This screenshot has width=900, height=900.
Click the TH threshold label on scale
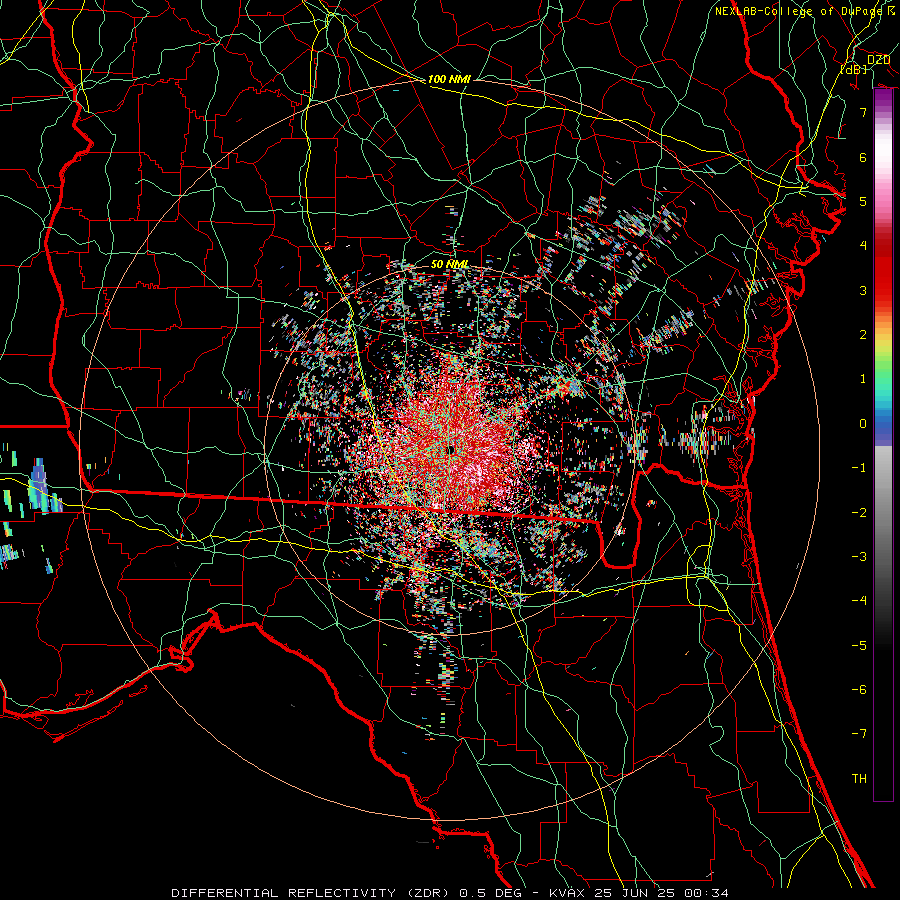coord(859,779)
